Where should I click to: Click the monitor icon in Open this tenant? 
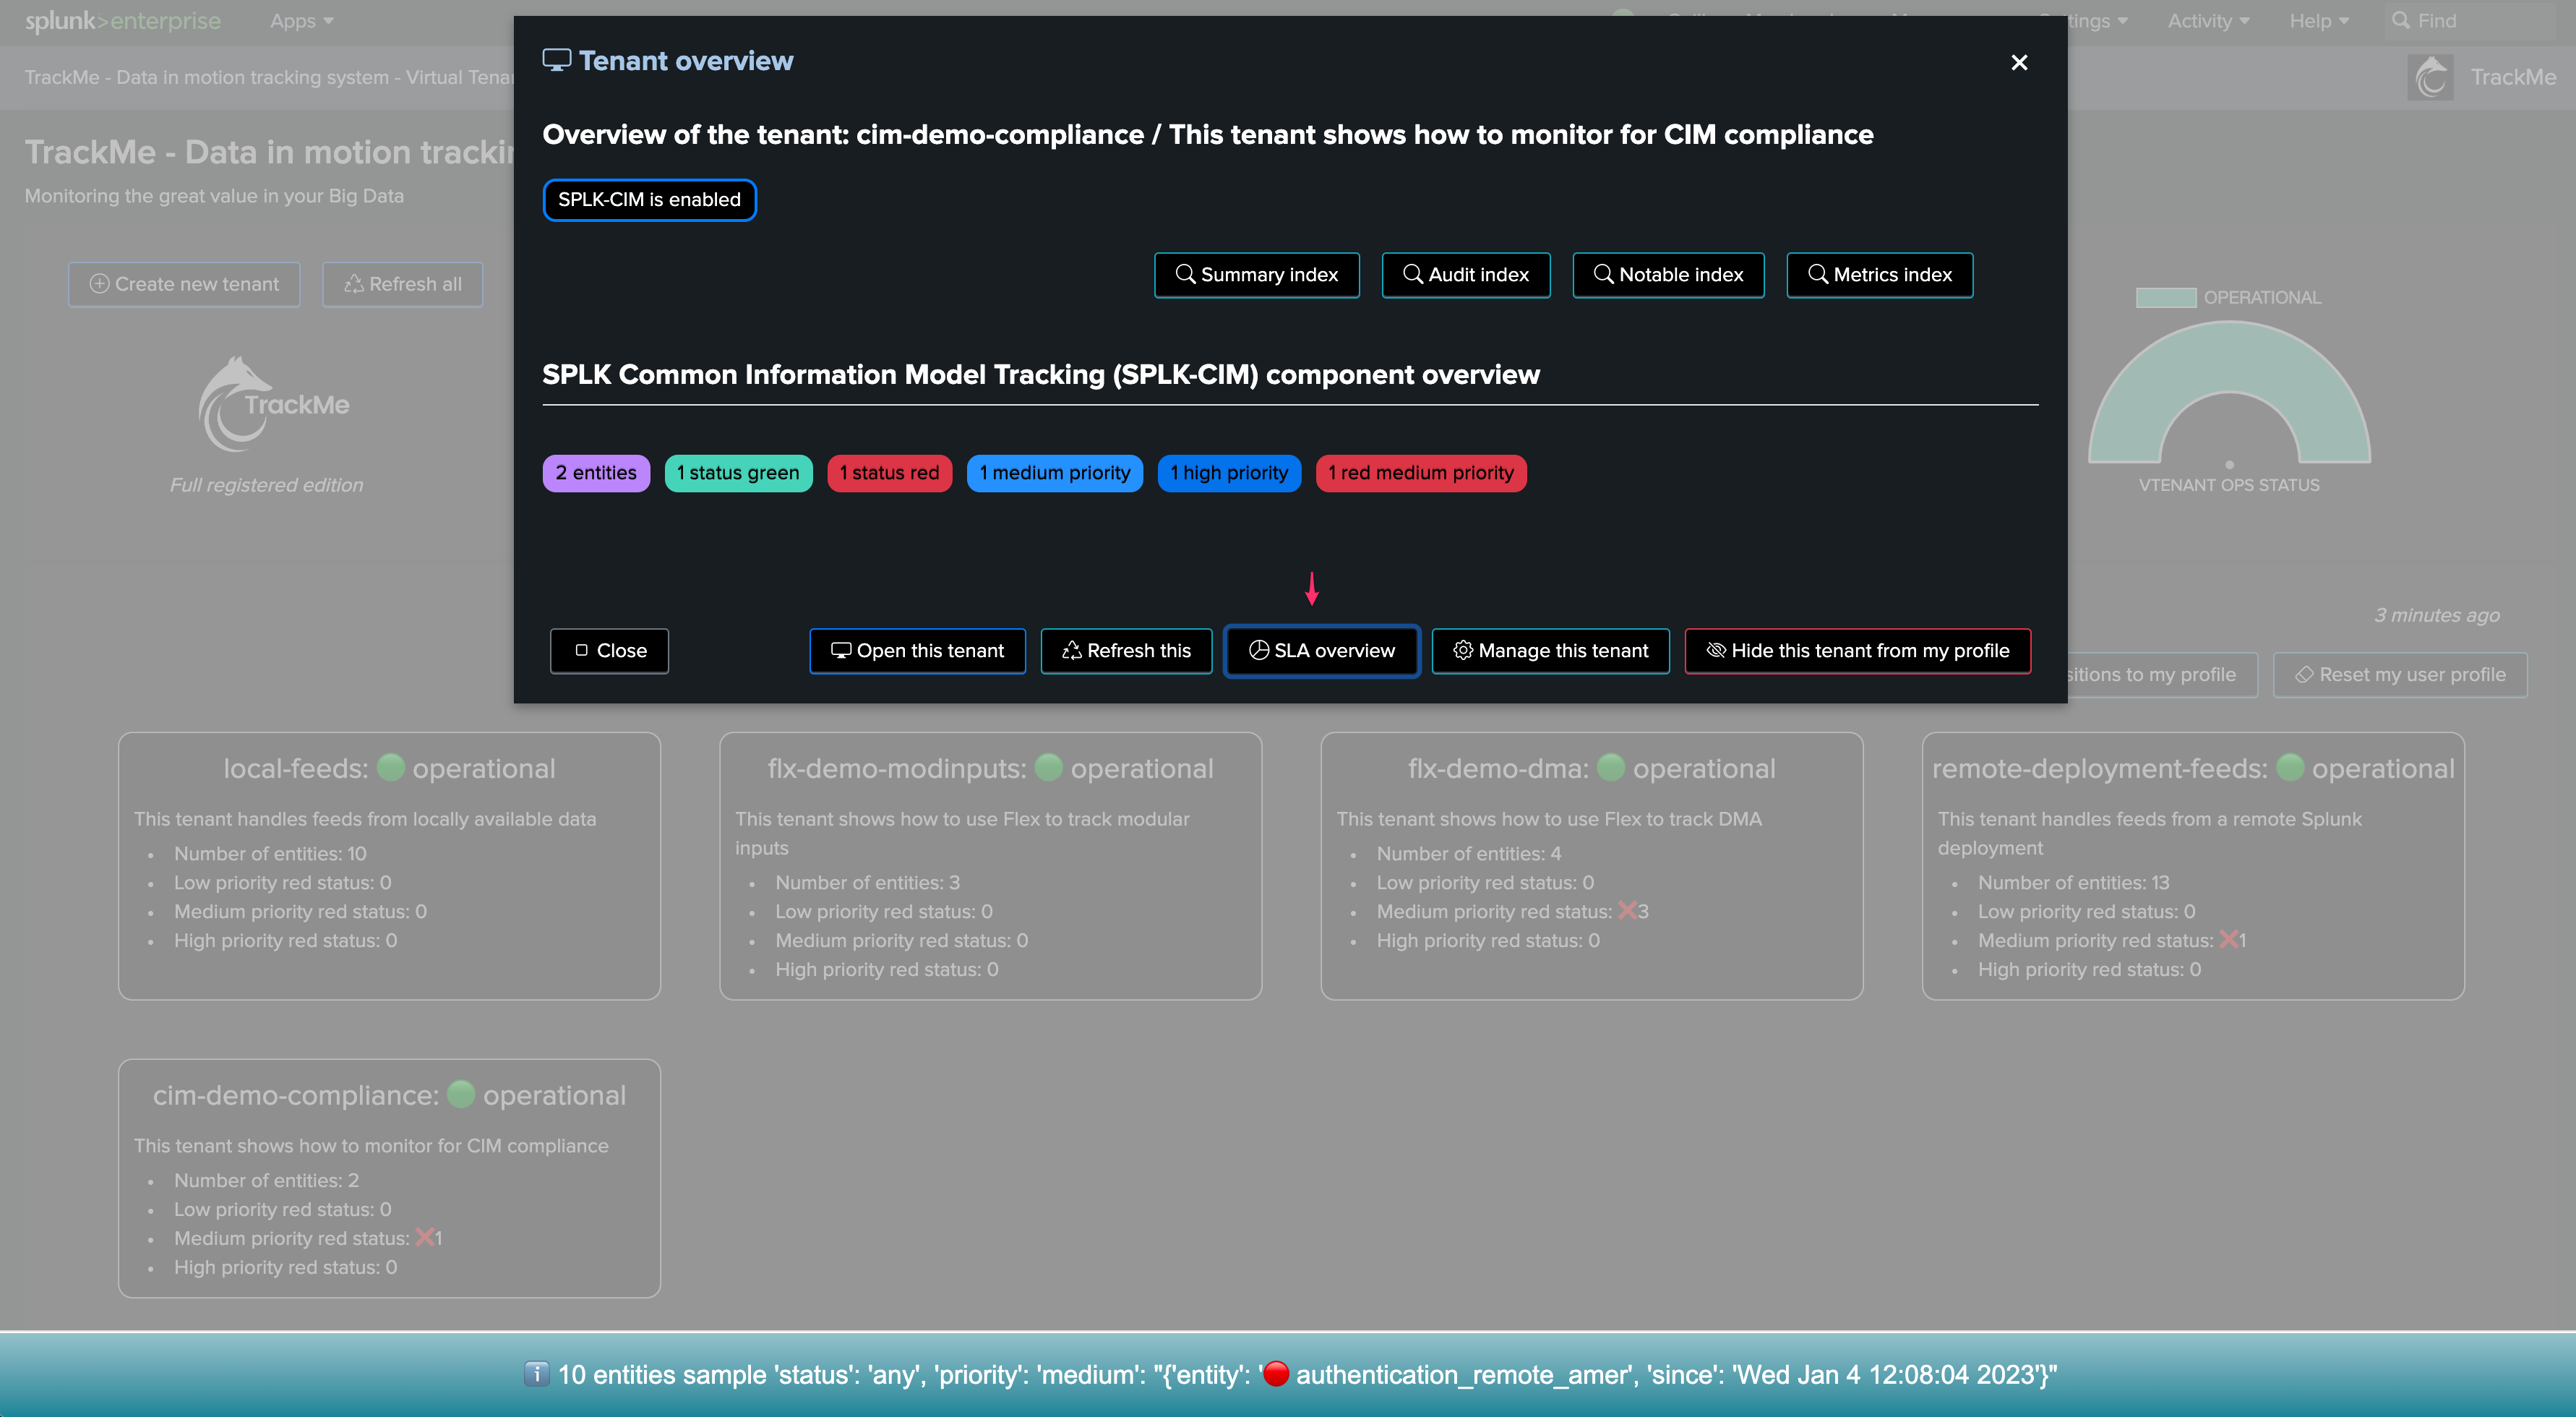click(841, 650)
